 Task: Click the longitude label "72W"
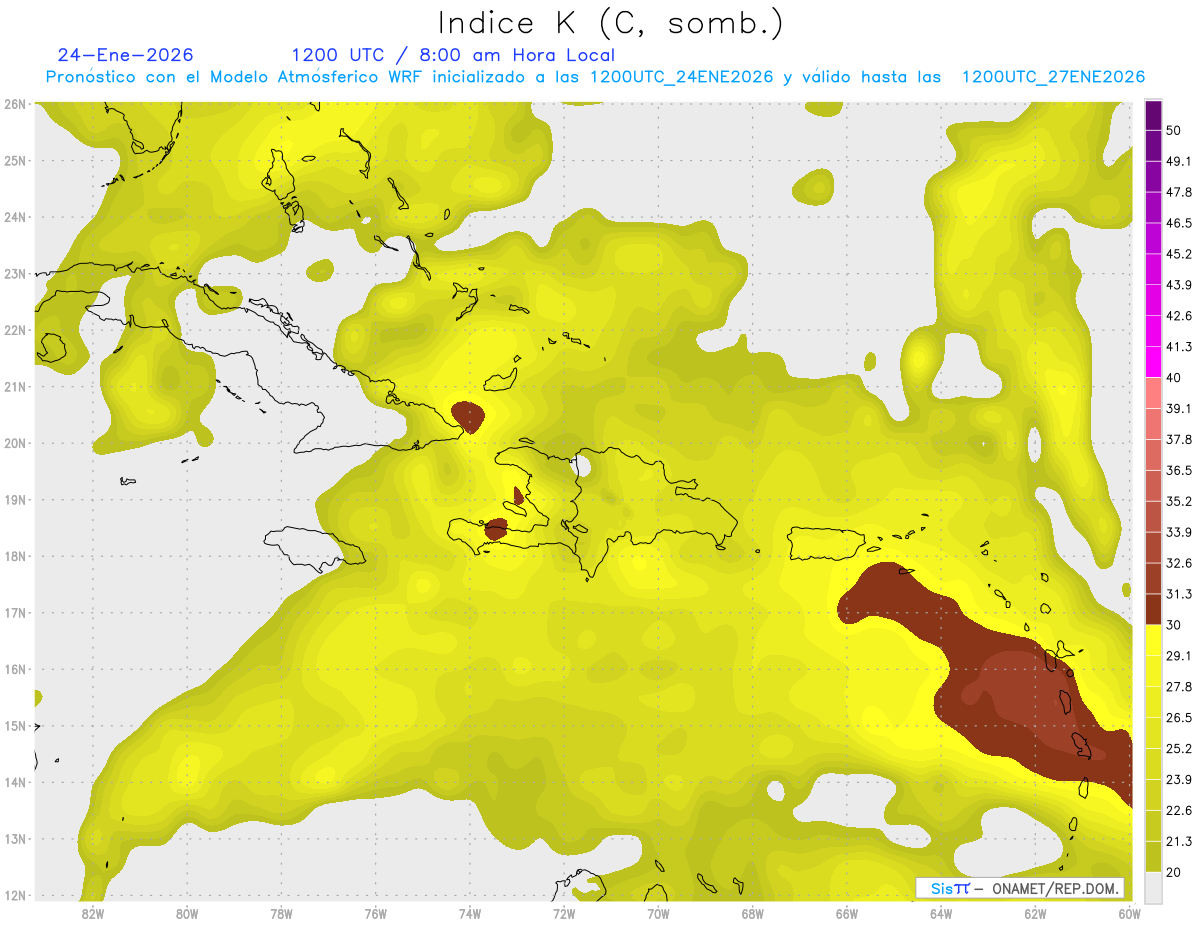(x=564, y=913)
